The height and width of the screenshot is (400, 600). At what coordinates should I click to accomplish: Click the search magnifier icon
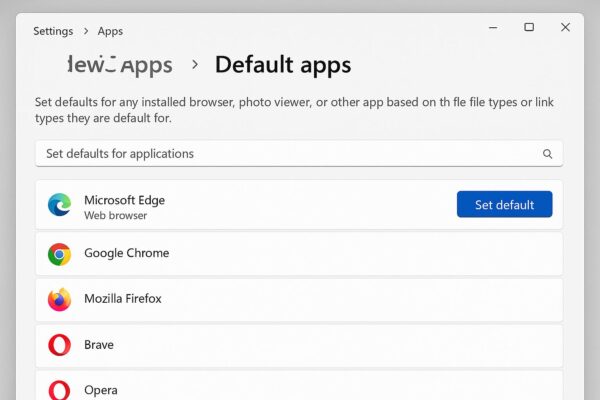coord(547,154)
